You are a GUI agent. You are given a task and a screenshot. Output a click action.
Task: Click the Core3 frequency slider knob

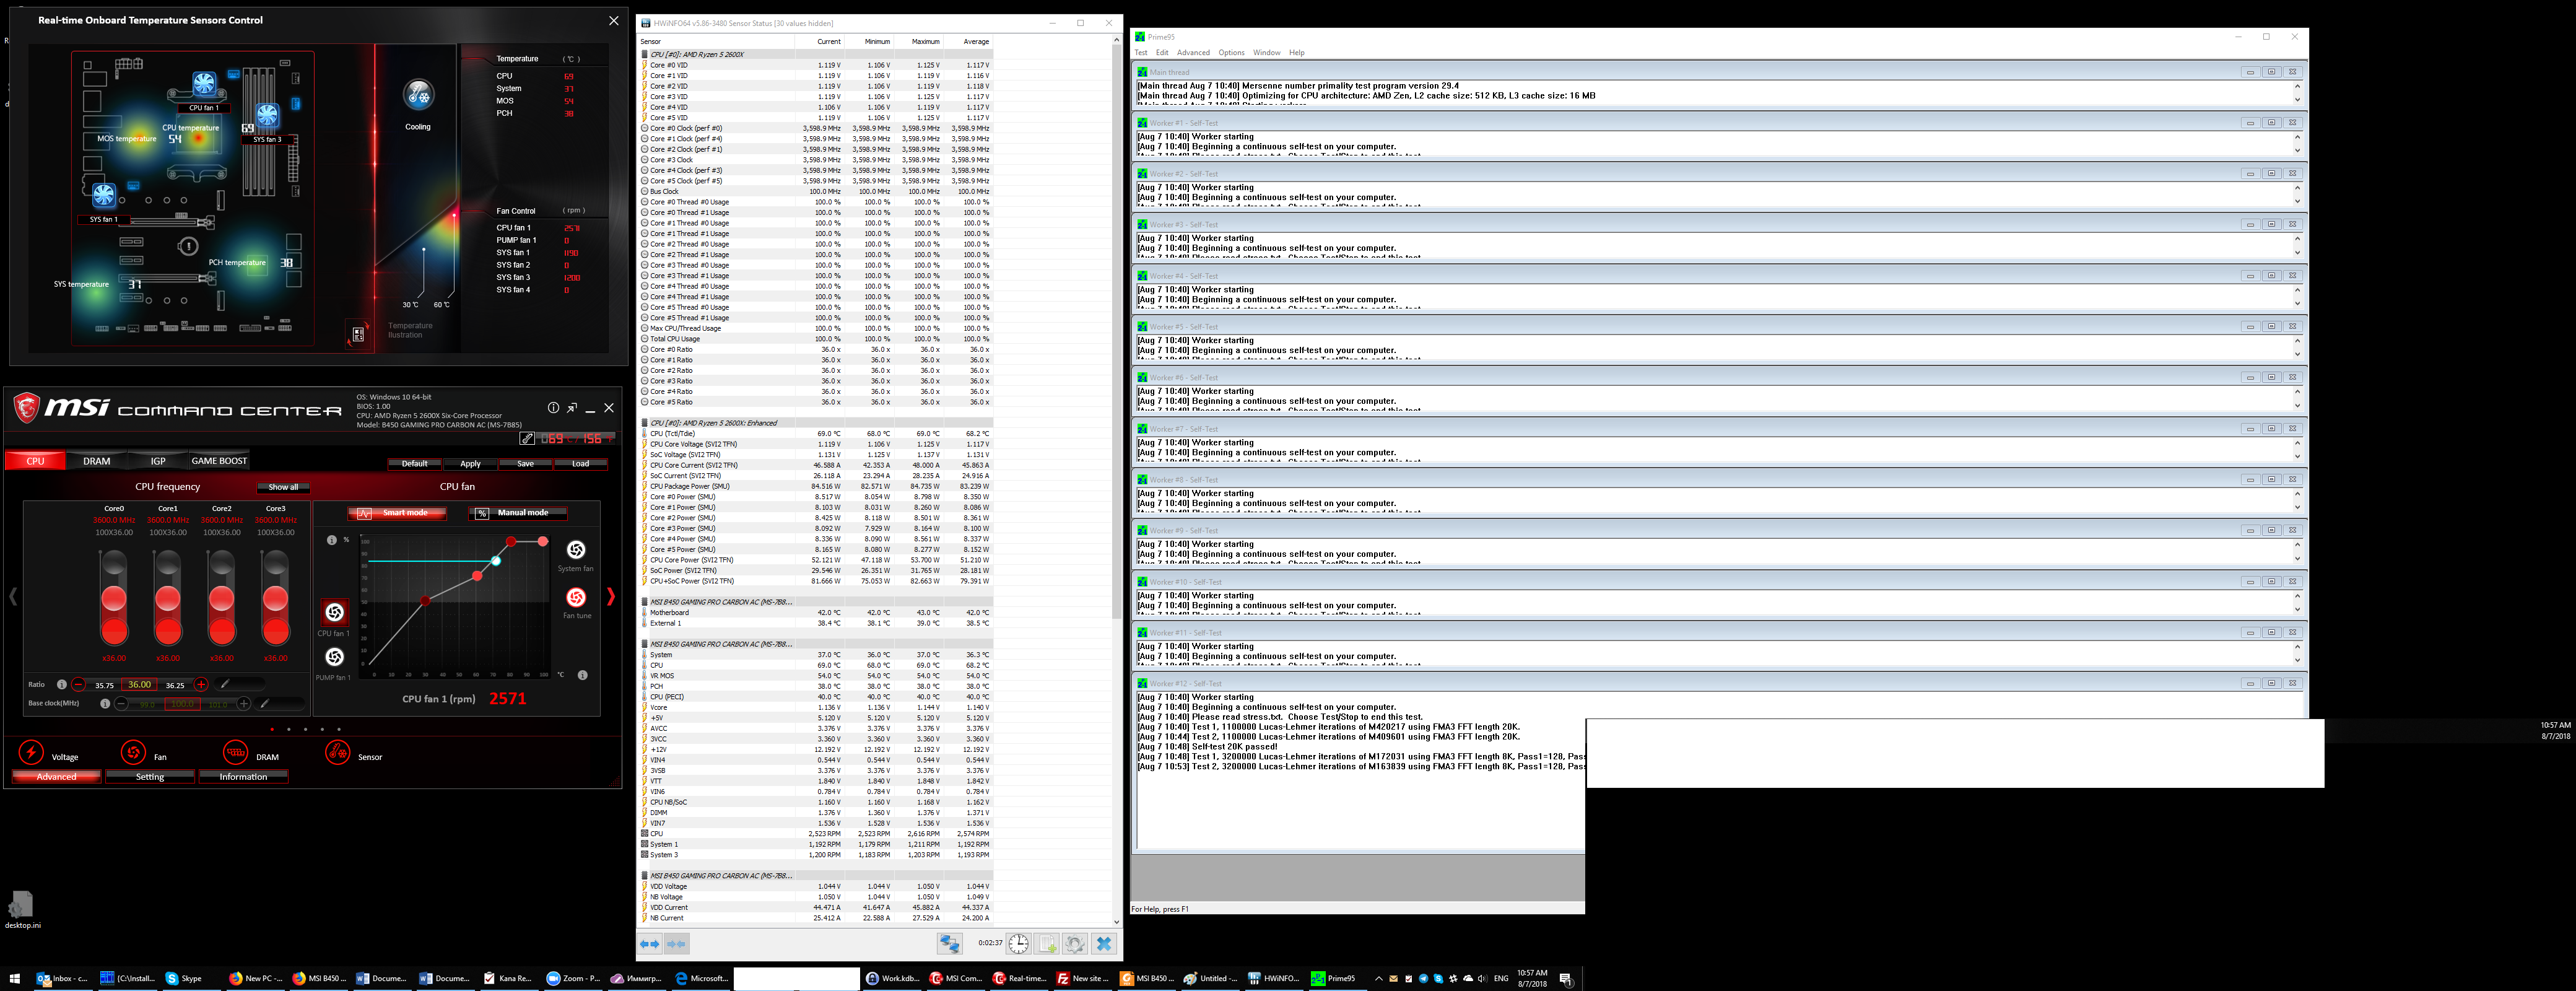click(275, 599)
